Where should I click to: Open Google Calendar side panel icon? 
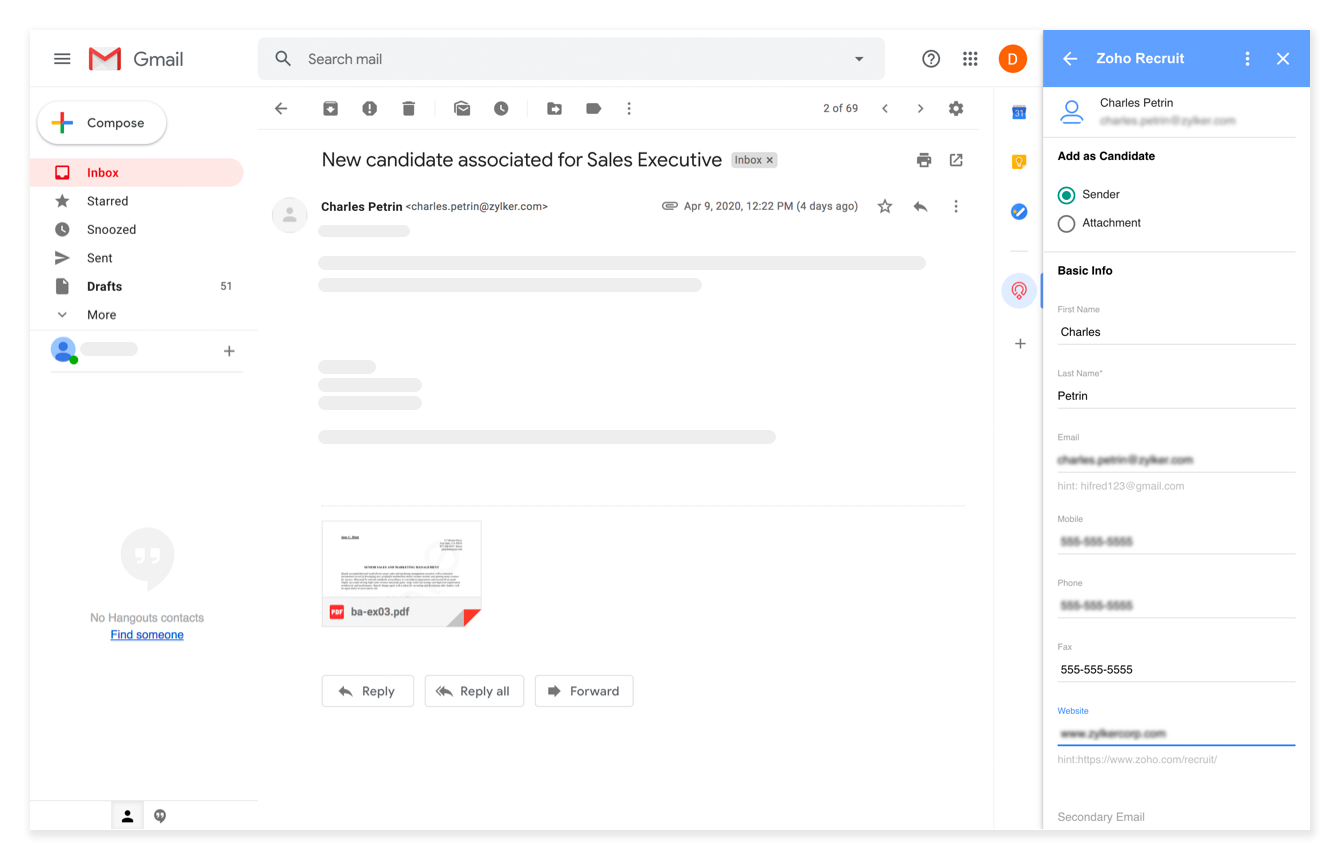(1019, 113)
